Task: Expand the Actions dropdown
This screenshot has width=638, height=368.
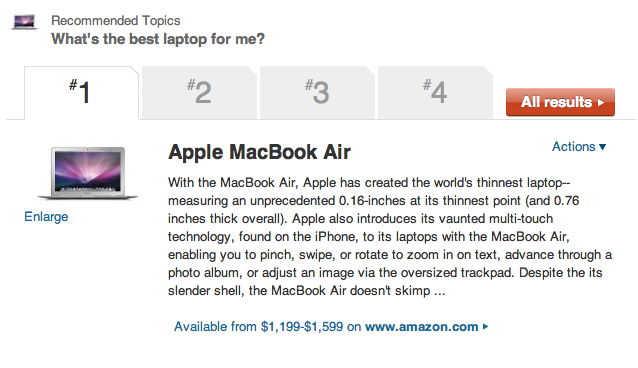Action: 579,147
